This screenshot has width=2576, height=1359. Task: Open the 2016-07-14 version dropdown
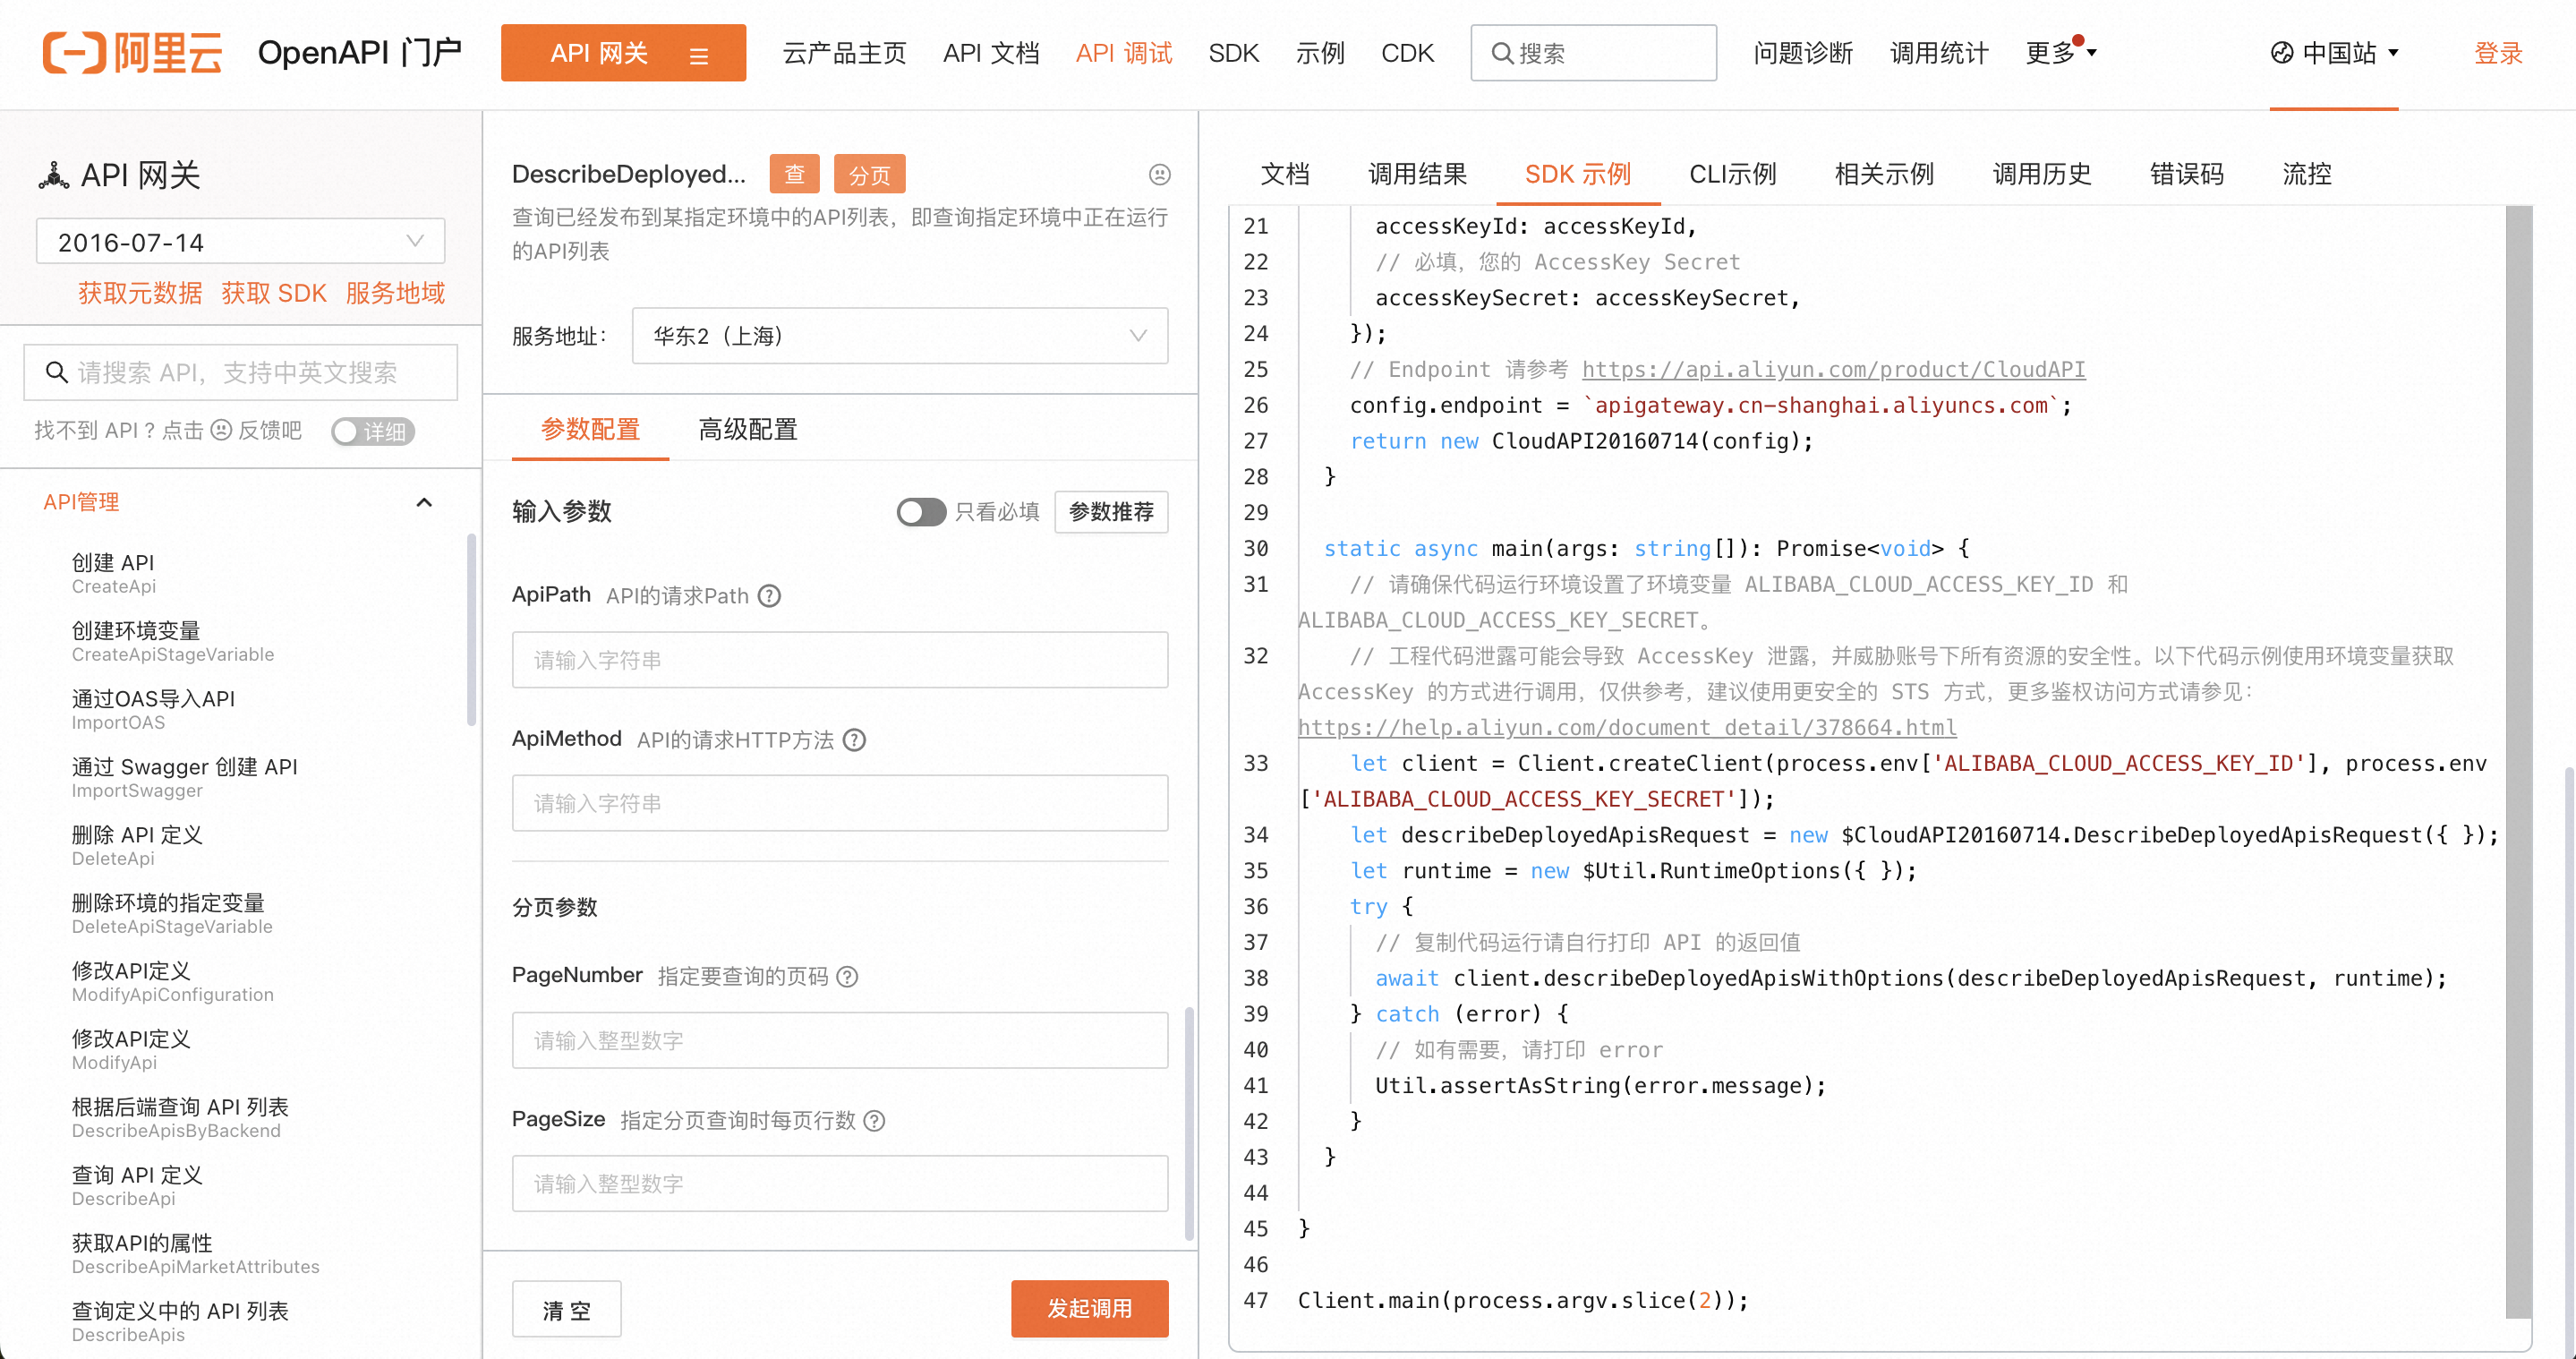pyautogui.click(x=240, y=242)
